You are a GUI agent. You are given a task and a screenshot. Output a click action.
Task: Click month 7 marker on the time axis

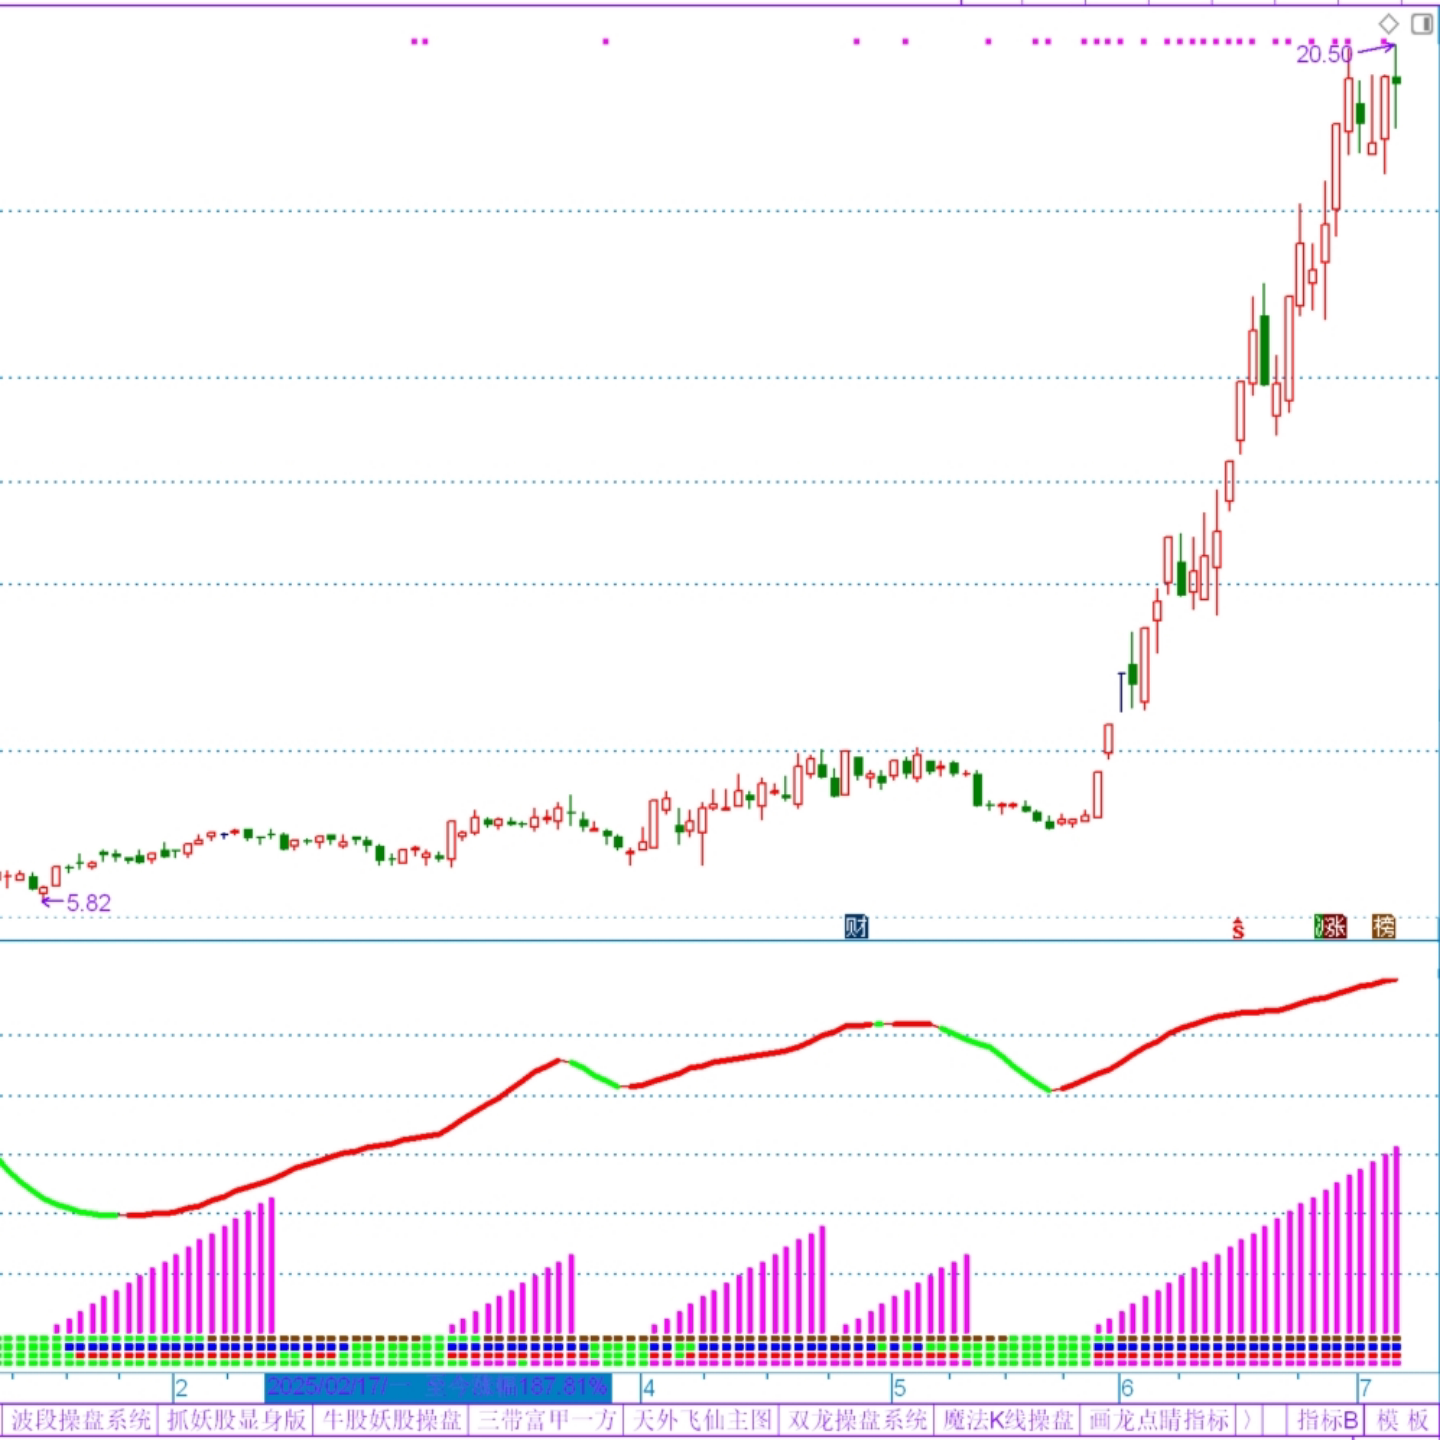[1364, 1388]
